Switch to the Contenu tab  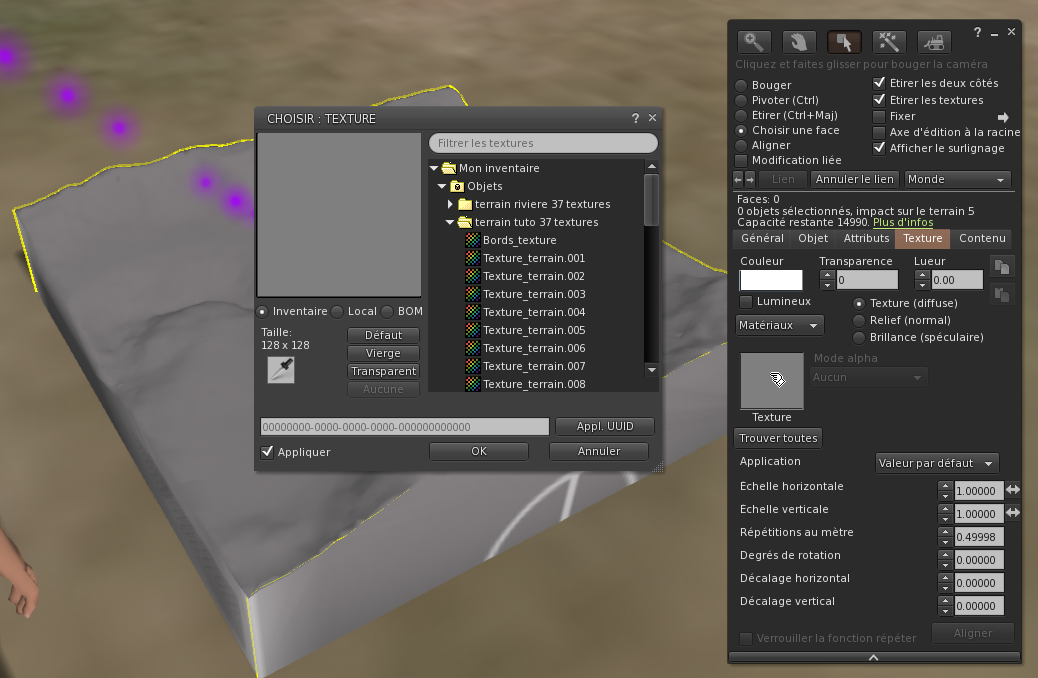[x=982, y=239]
